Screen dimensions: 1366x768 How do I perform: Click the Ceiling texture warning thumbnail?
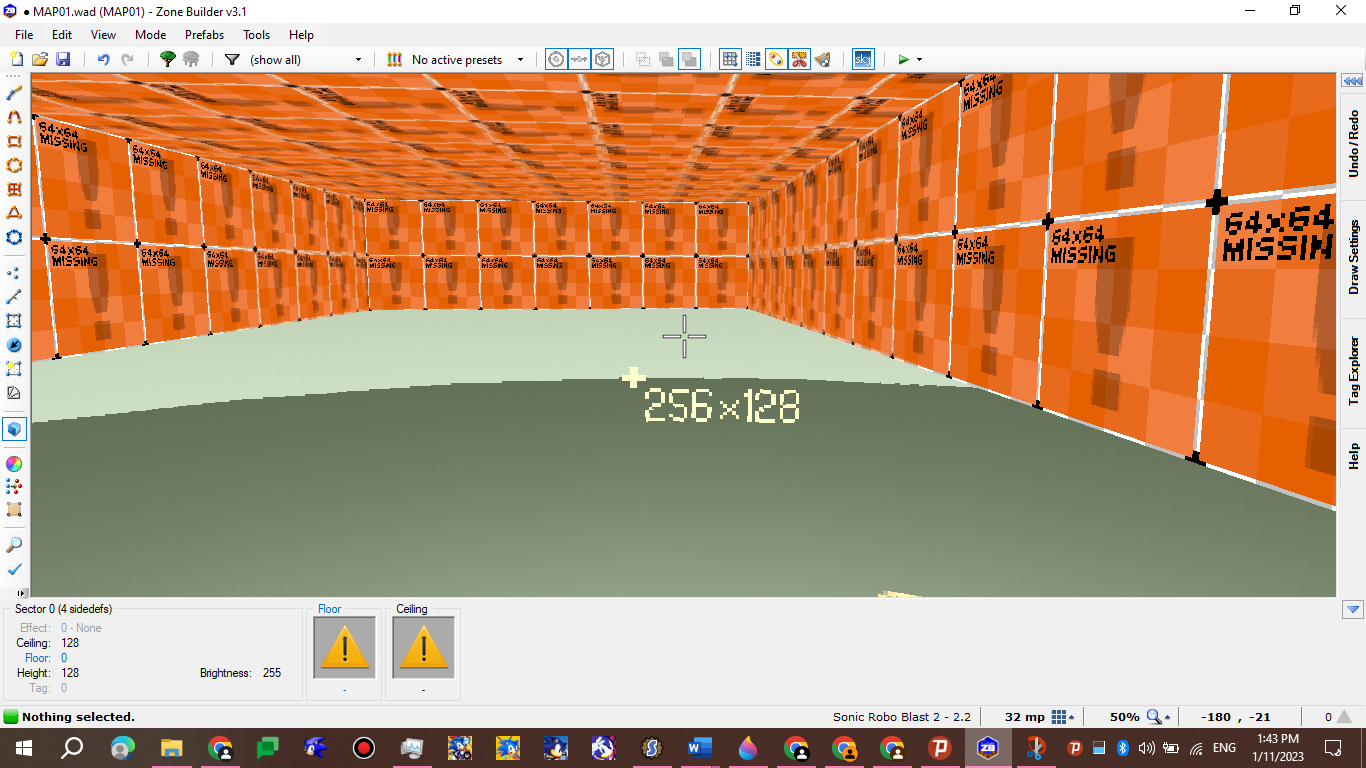424,648
